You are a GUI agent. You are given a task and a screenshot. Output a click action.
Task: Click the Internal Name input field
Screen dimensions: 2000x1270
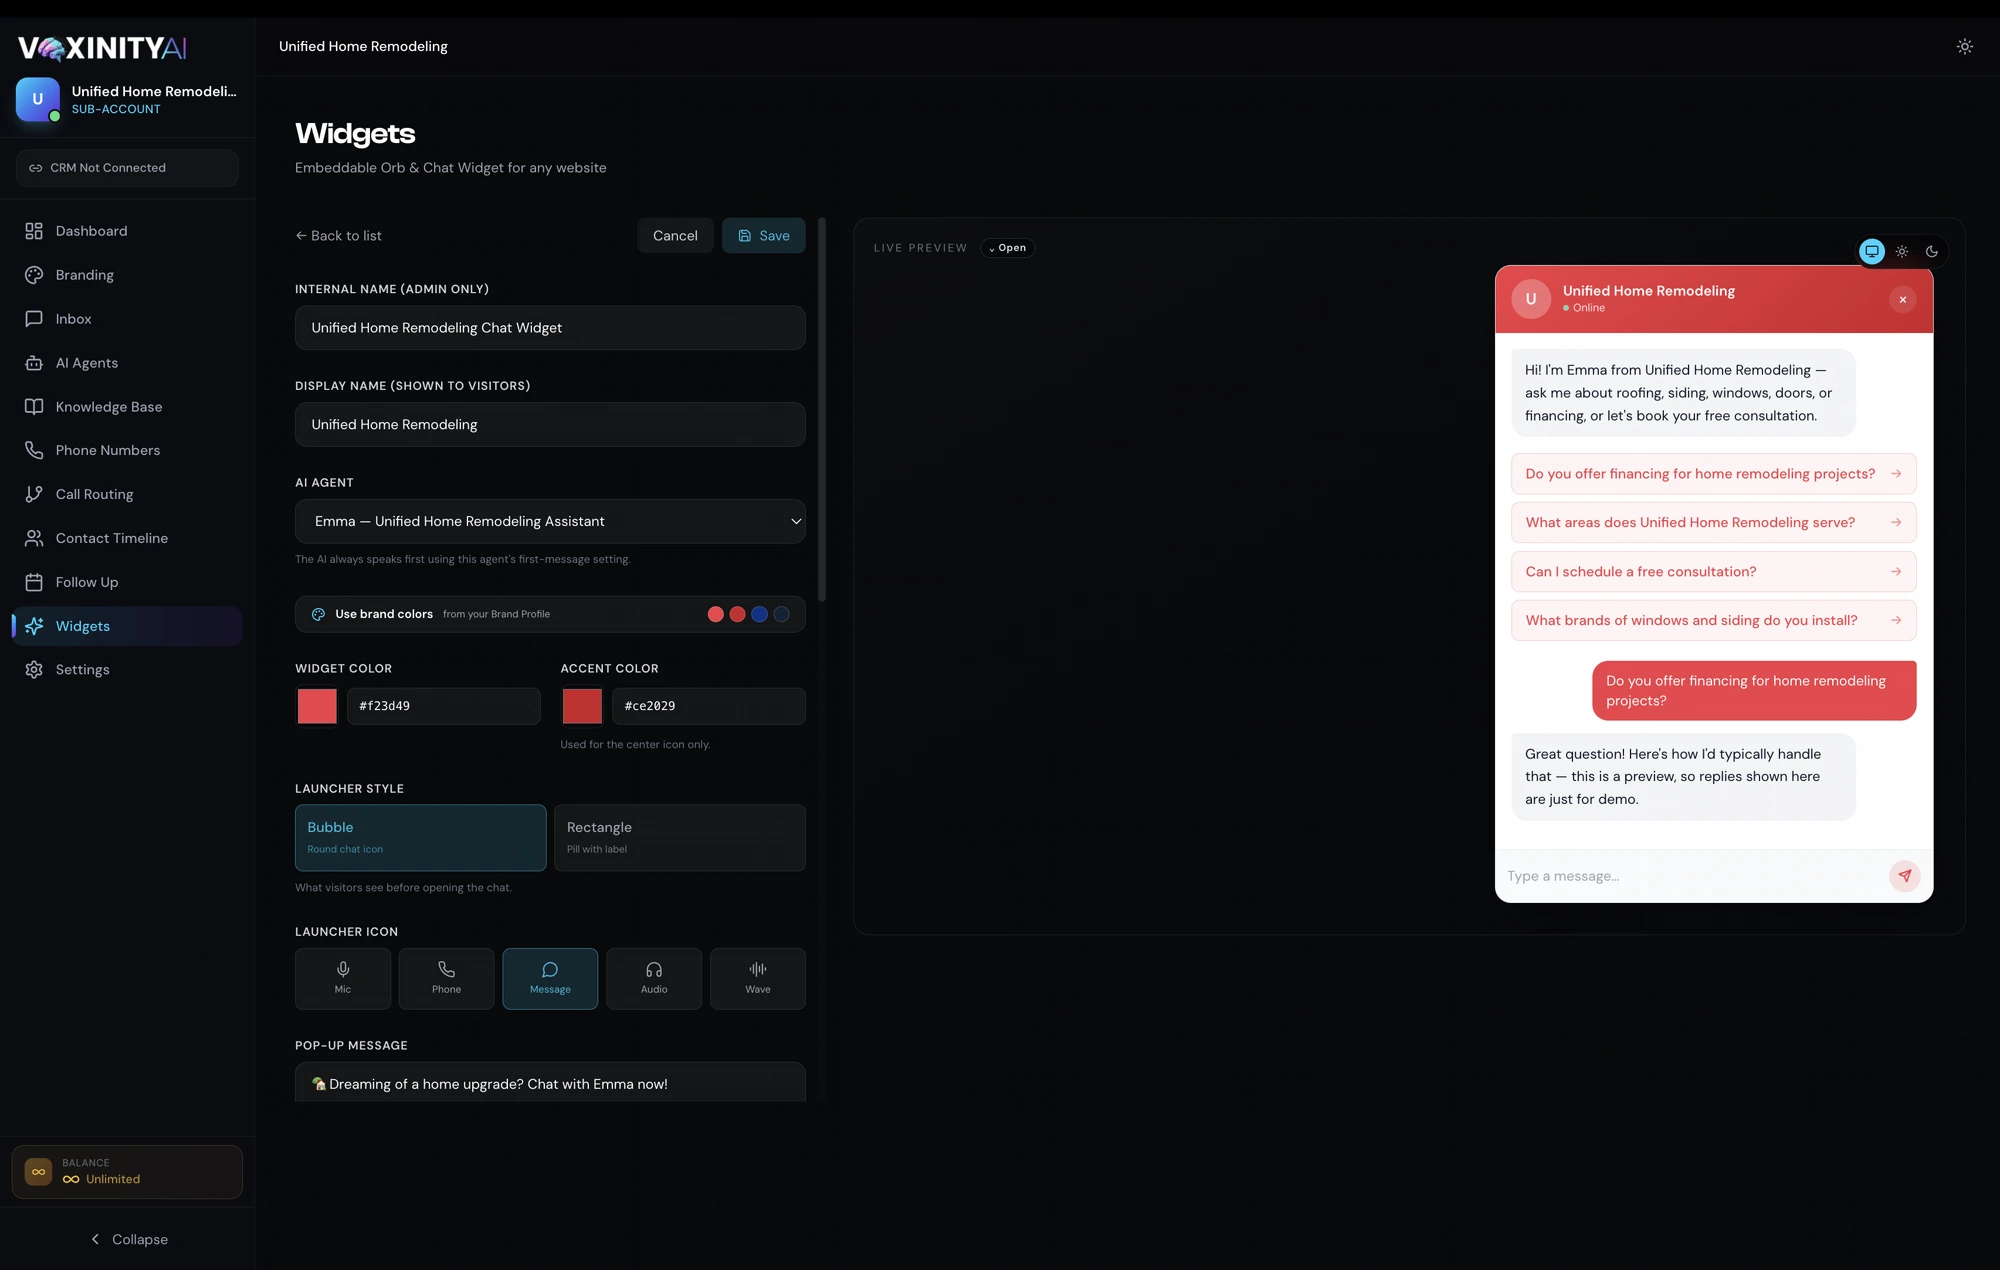point(550,328)
